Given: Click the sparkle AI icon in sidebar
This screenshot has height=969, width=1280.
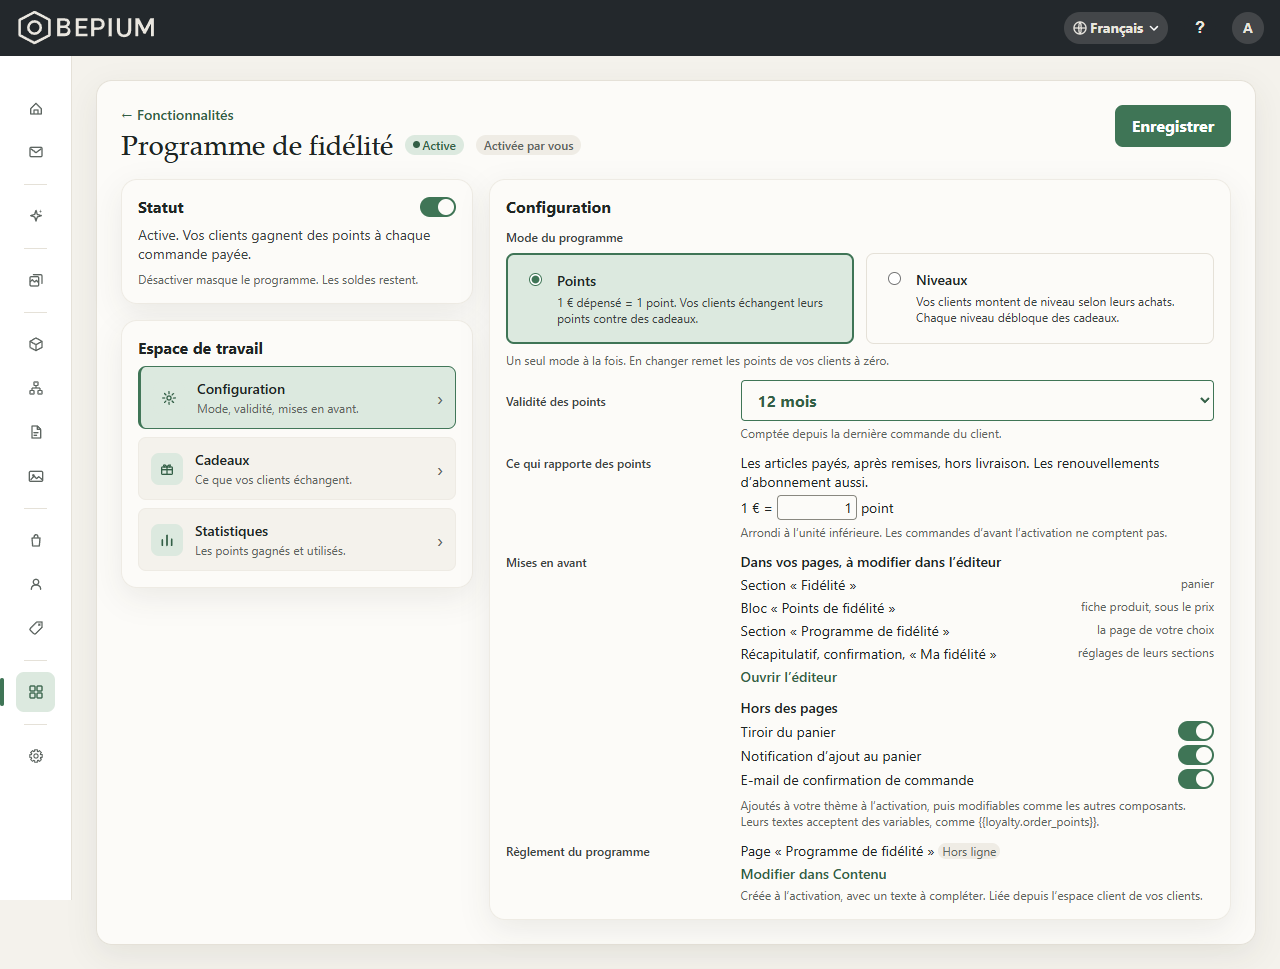Looking at the screenshot, I should point(36,216).
